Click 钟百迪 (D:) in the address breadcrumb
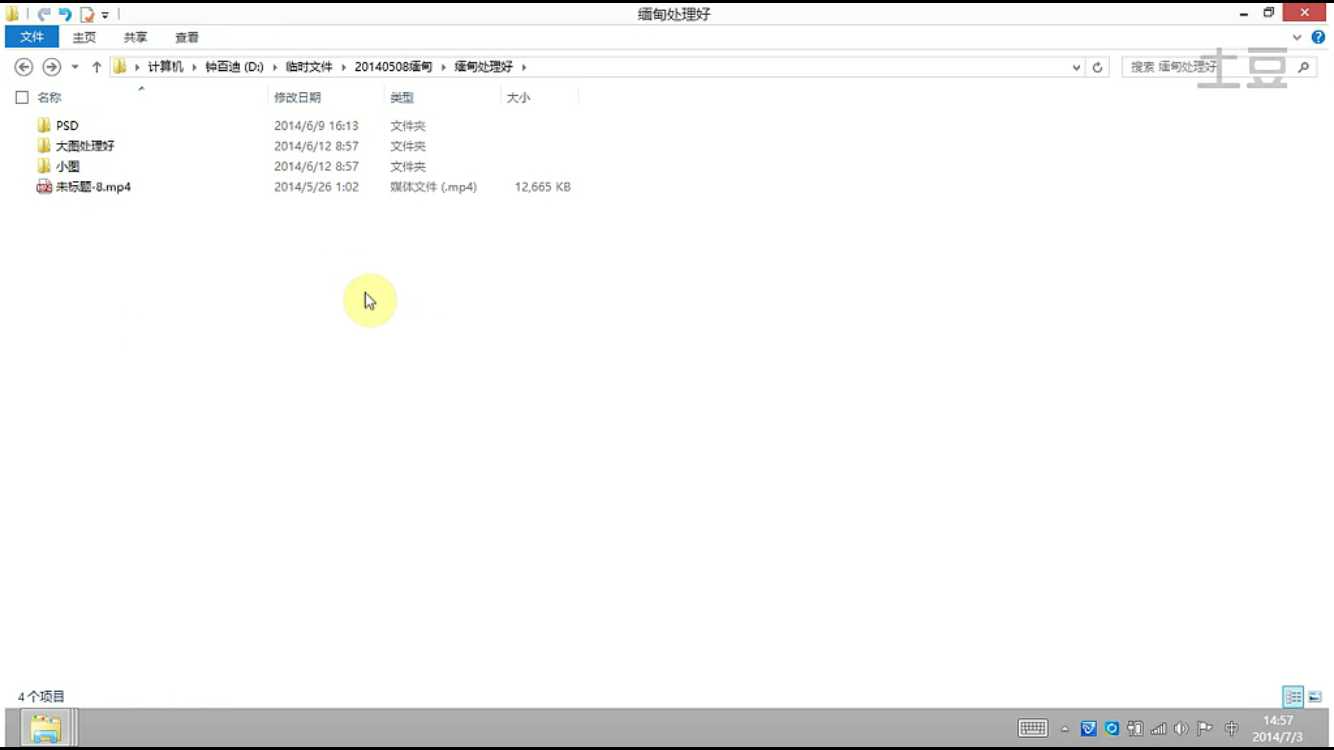Viewport: 1334px width, 750px height. click(235, 67)
